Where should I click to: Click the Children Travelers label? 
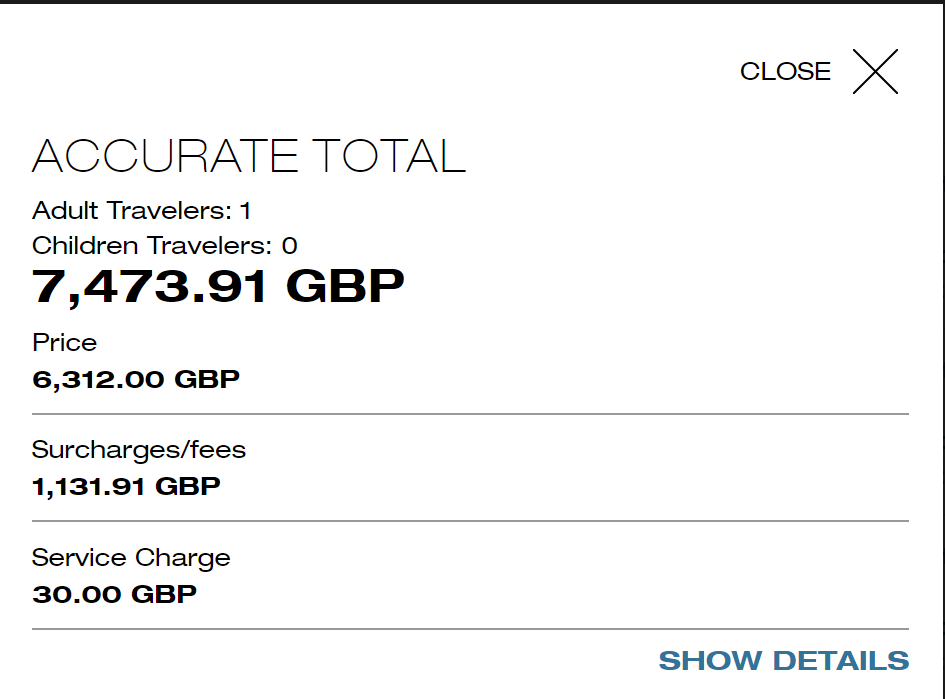[x=152, y=245]
